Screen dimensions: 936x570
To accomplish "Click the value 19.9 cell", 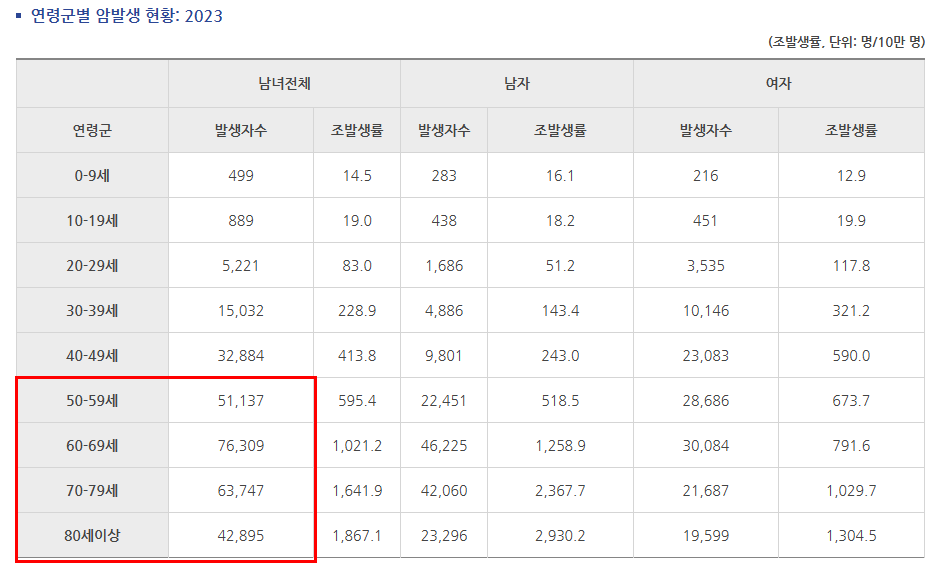I will 851,221.
